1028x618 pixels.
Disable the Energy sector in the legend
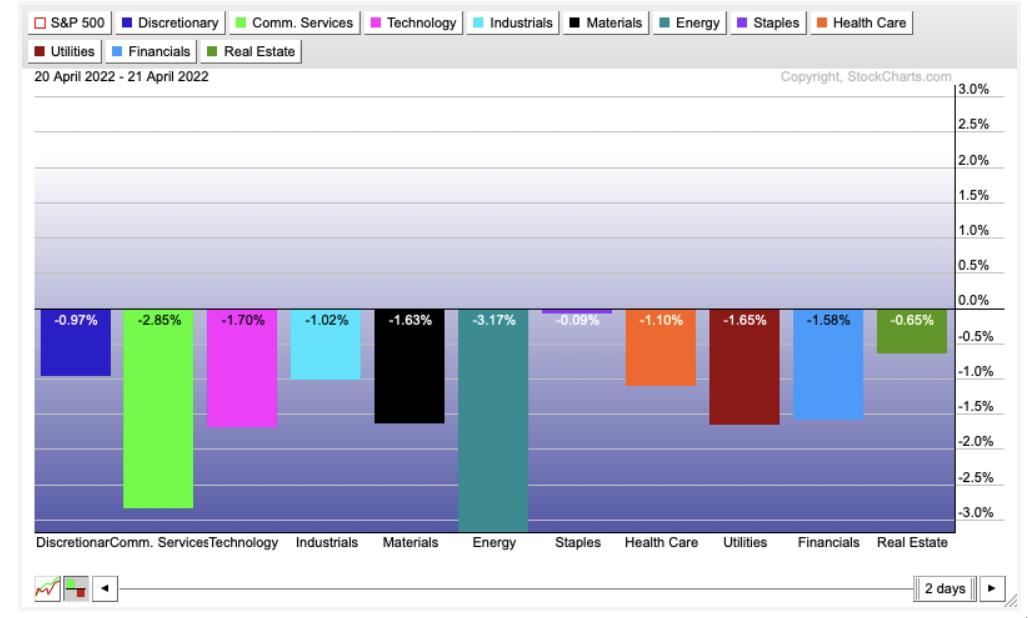tap(698, 22)
